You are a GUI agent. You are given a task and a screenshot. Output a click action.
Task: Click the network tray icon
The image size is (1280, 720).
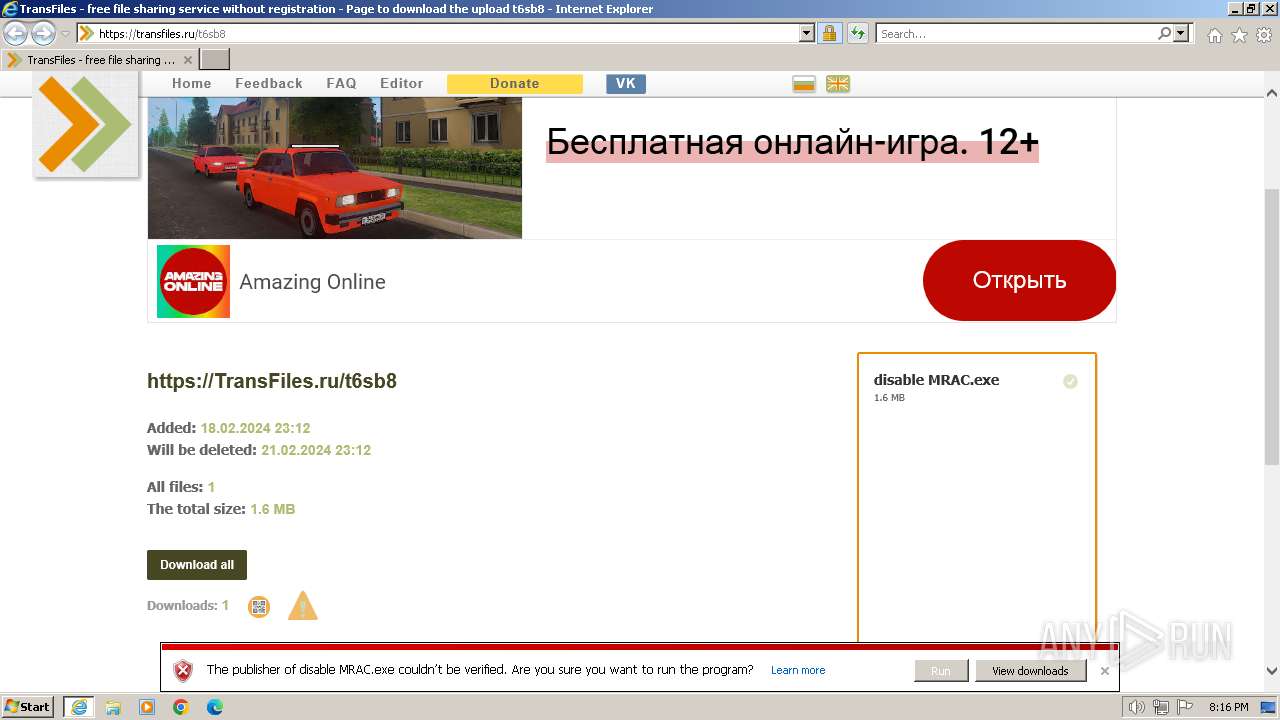[x=1161, y=707]
